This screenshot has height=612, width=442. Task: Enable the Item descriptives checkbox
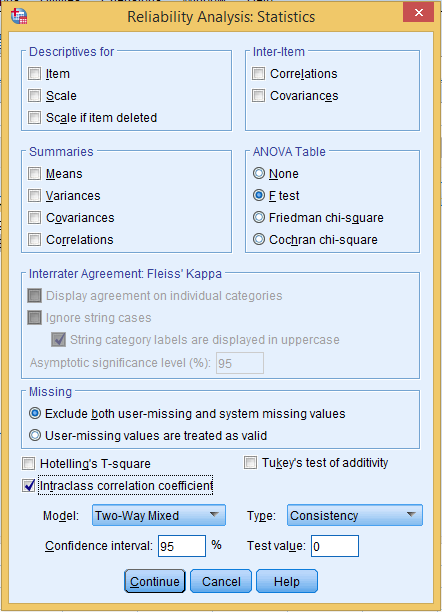[x=34, y=73]
